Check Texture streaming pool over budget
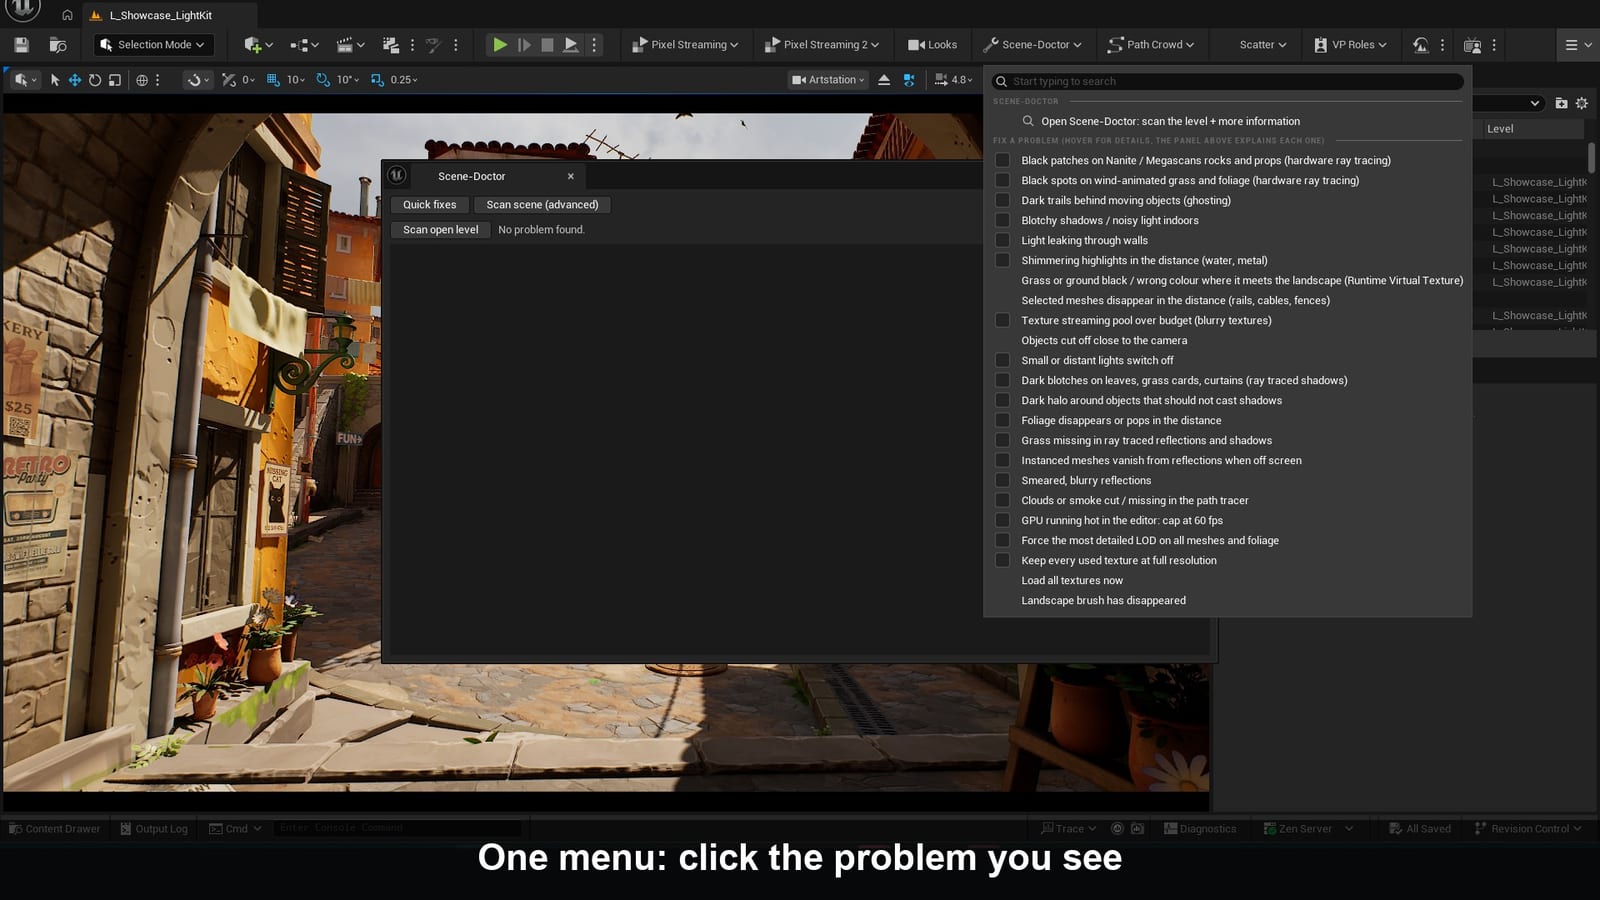The width and height of the screenshot is (1600, 900). tap(1002, 320)
